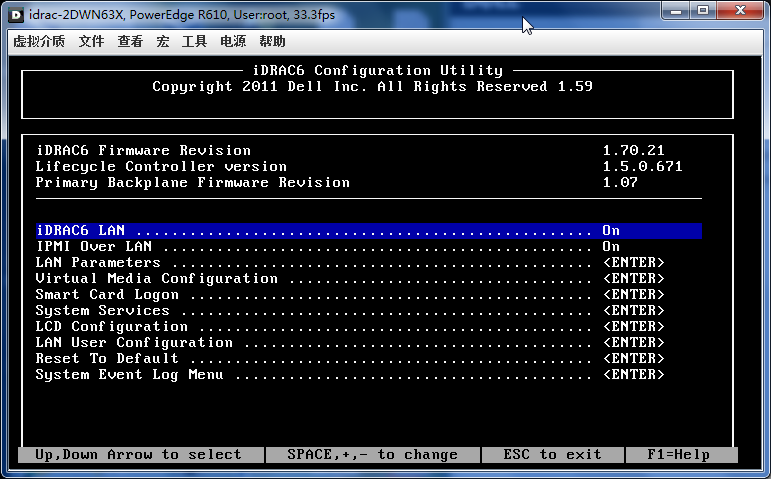Click the iDRAC viewer icon in title bar
This screenshot has height=479, width=771.
[16, 15]
